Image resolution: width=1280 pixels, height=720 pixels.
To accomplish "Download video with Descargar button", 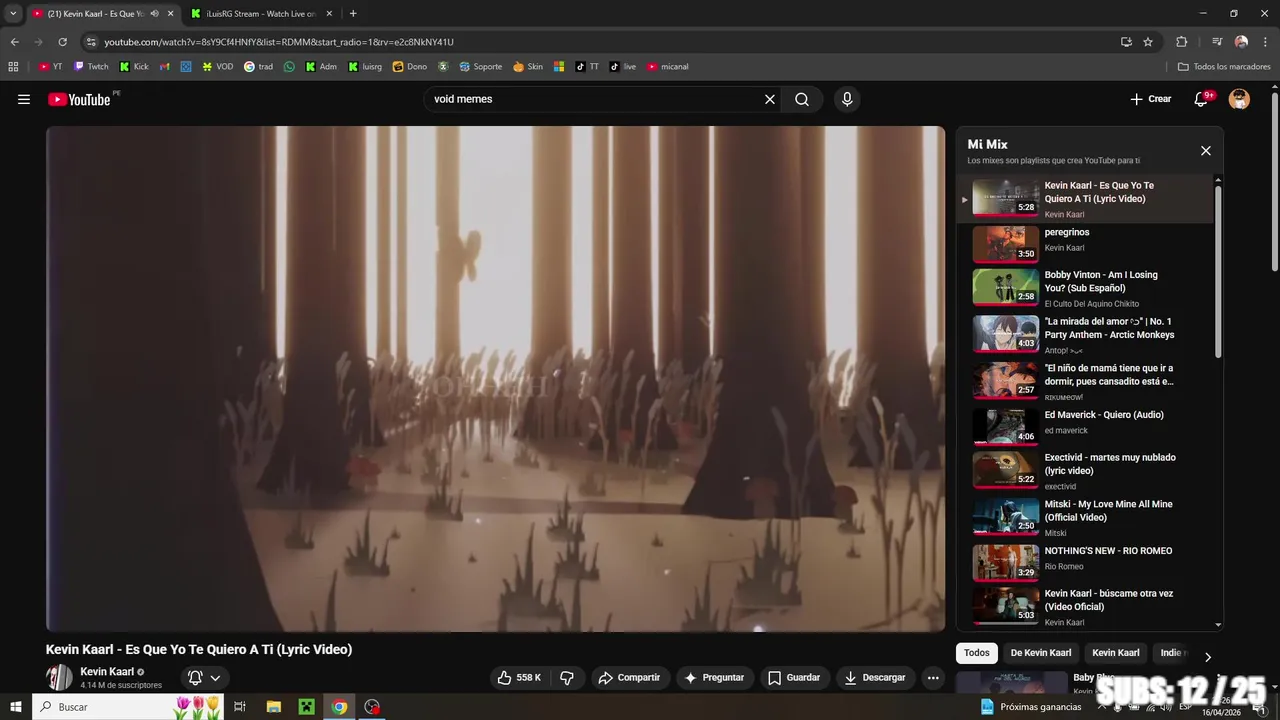I will click(875, 677).
